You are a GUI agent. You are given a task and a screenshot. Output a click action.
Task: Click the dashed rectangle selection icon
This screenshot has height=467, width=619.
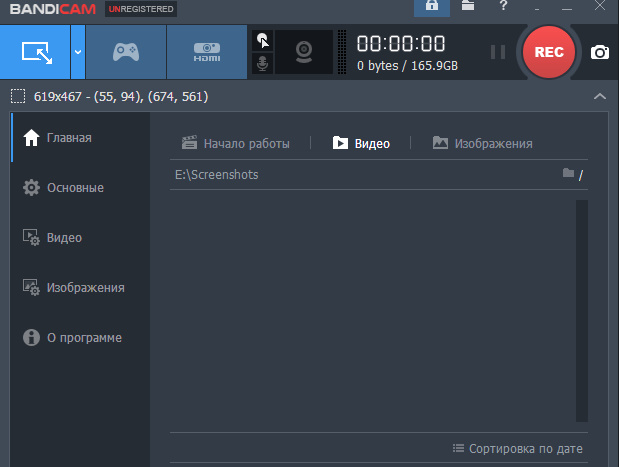point(18,96)
